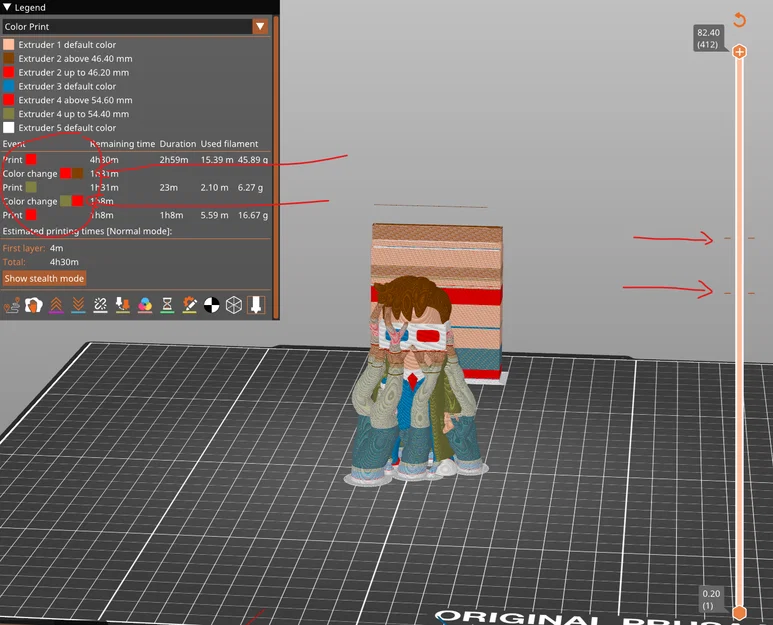
Task: Click the '82.40 (412)' slider height label
Action: tap(708, 38)
